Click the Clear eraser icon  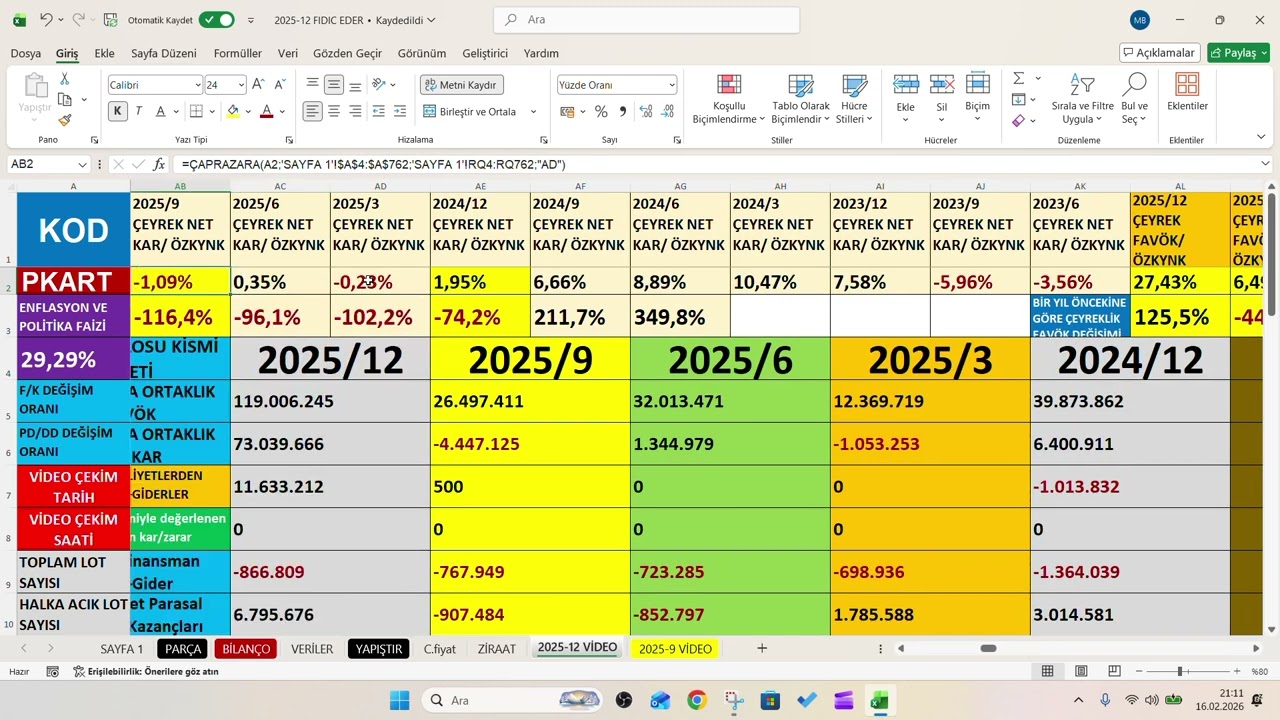pos(1019,121)
